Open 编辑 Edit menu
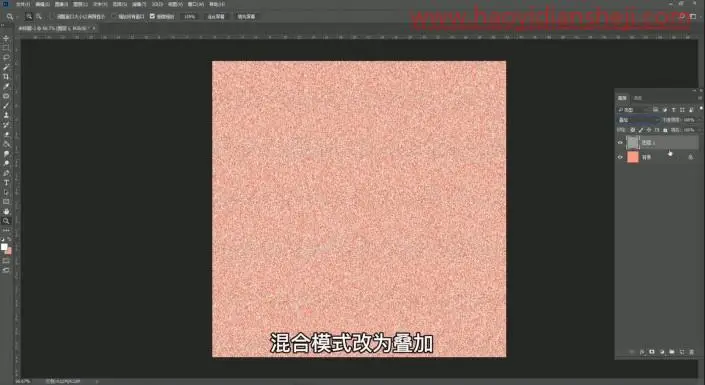This screenshot has width=705, height=385. 42,4
